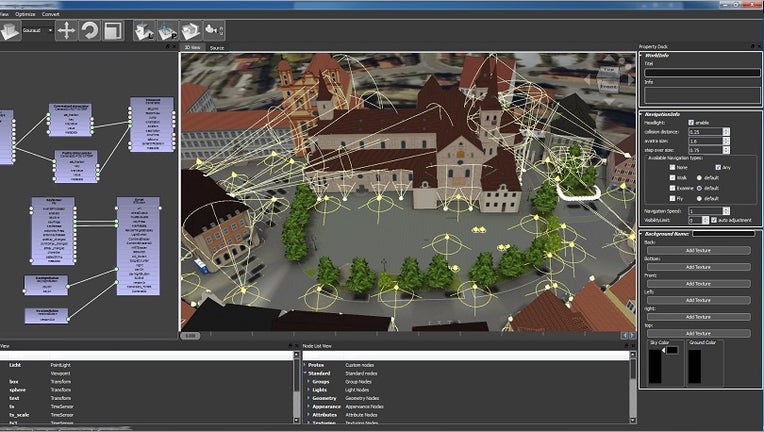764x432 pixels.
Task: Toggle the Examine navigation checkbox
Action: pyautogui.click(x=672, y=188)
